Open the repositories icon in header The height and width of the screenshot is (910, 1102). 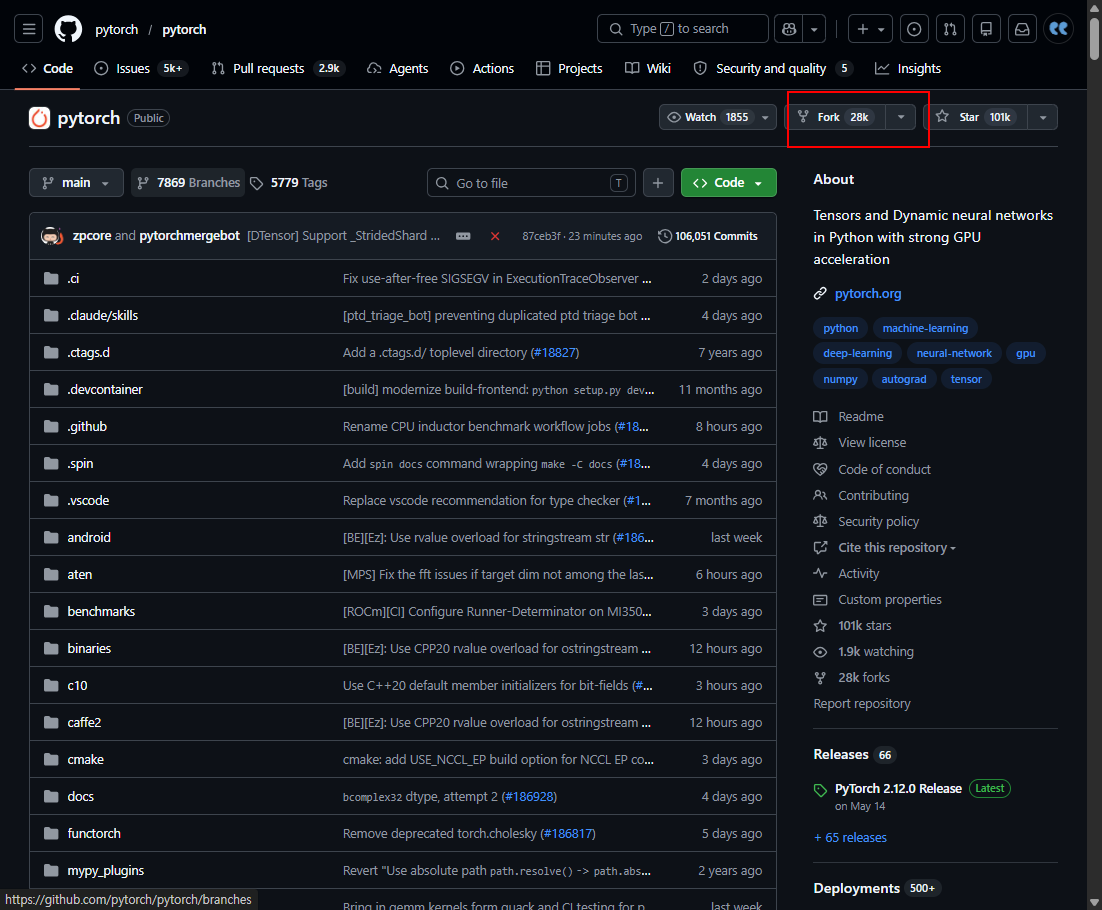[x=986, y=29]
